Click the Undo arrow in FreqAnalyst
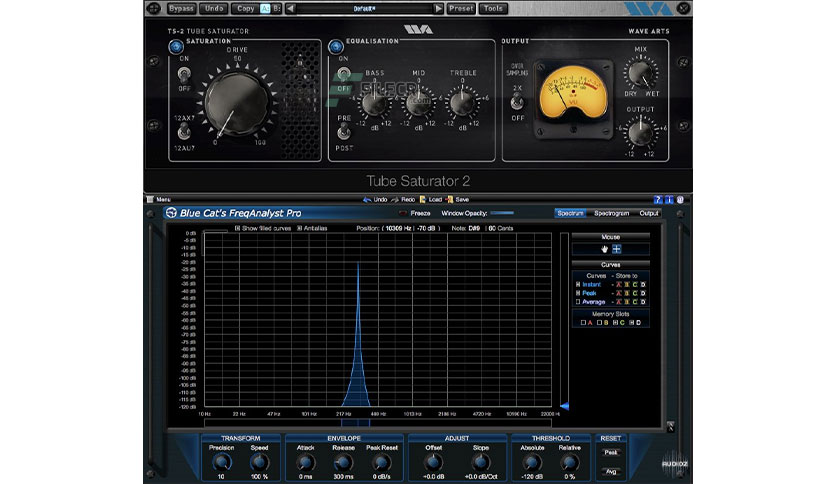This screenshot has width=836, height=484. pyautogui.click(x=367, y=199)
